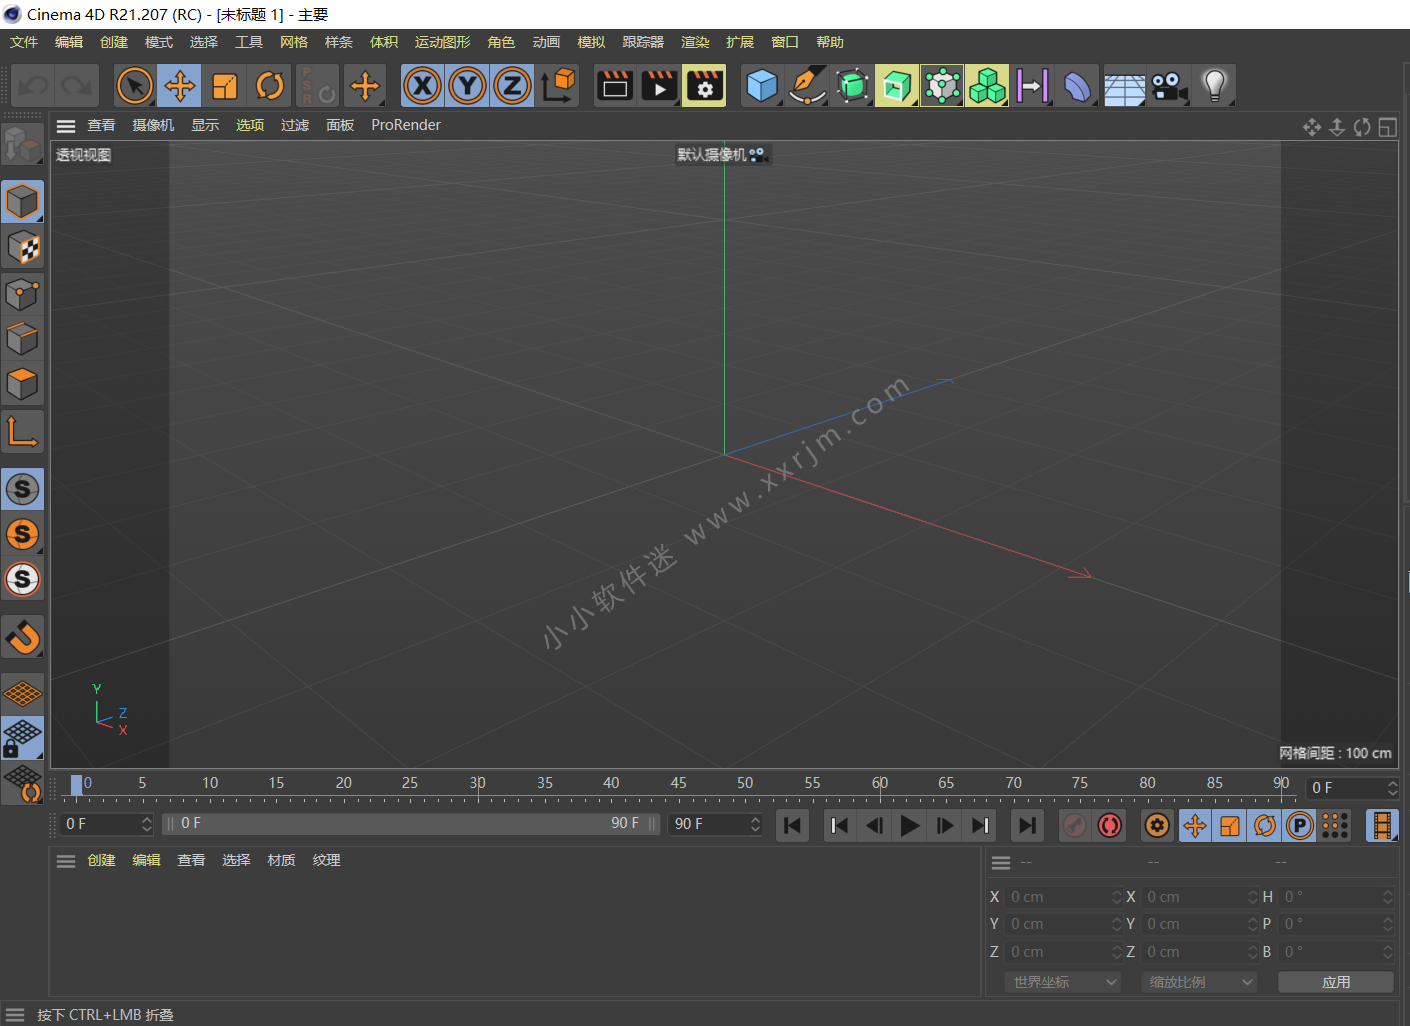The width and height of the screenshot is (1410, 1026).
Task: Select the Move tool in top toolbar
Action: [x=180, y=86]
